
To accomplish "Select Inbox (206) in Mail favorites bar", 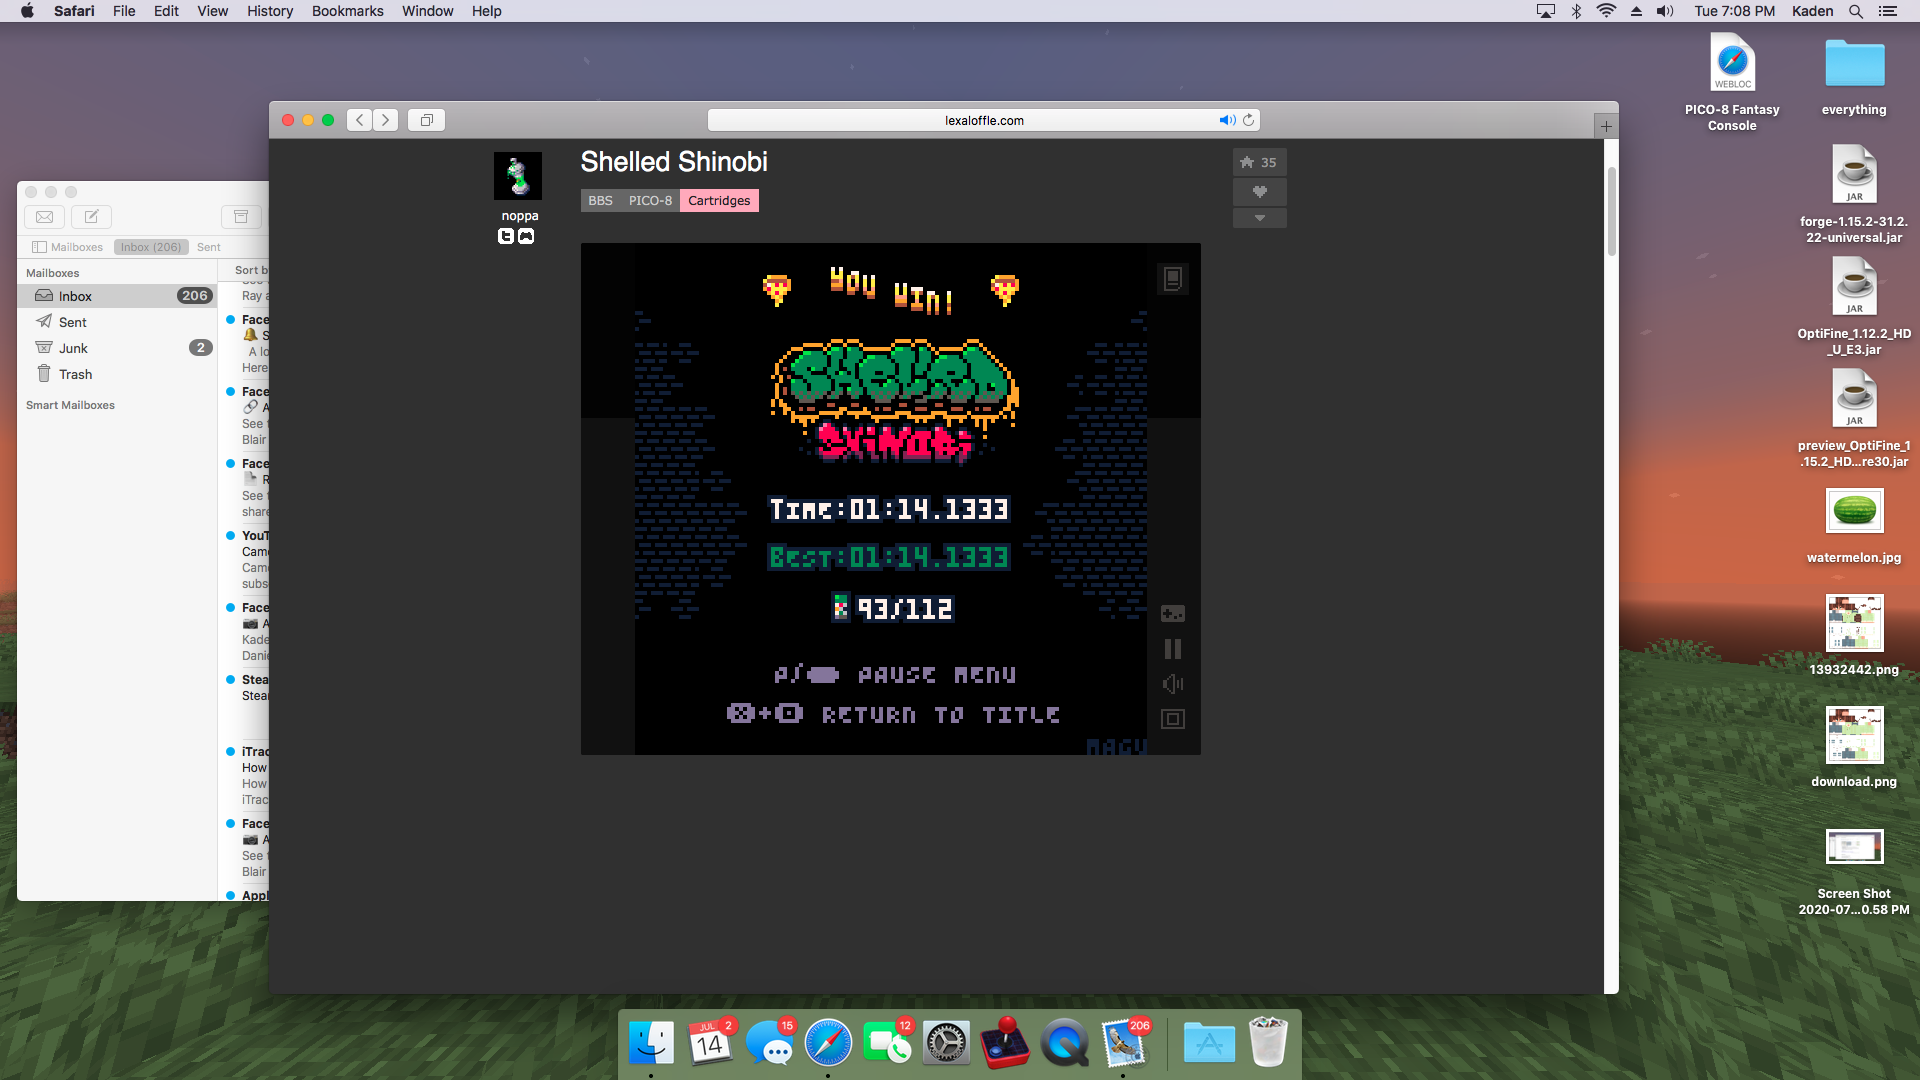I will click(x=151, y=247).
